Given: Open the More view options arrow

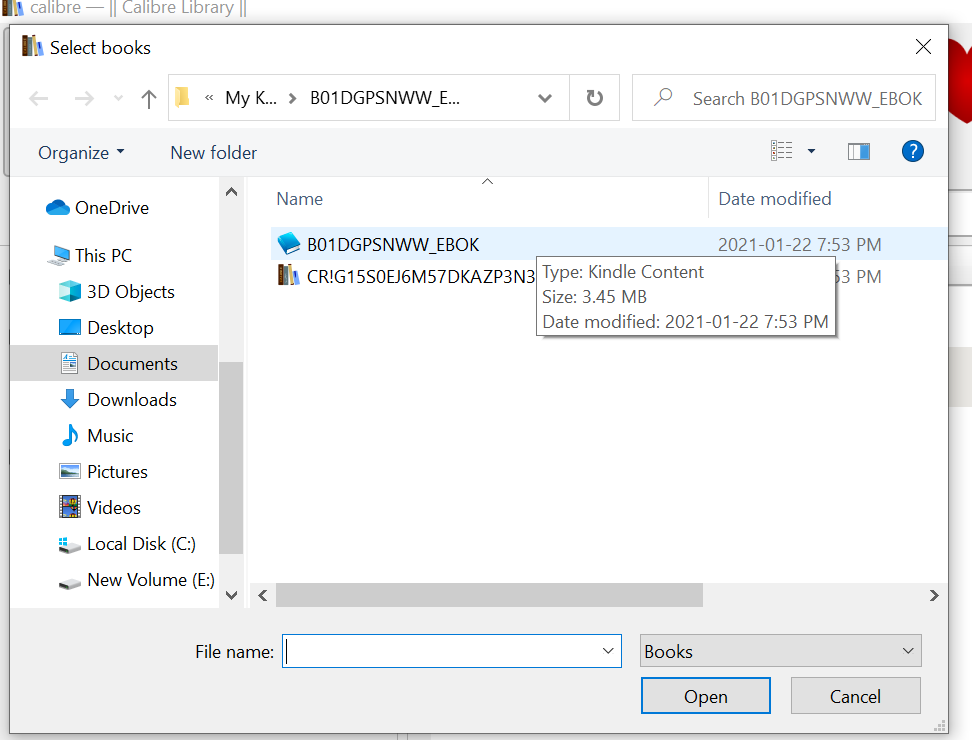Looking at the screenshot, I should tap(811, 151).
